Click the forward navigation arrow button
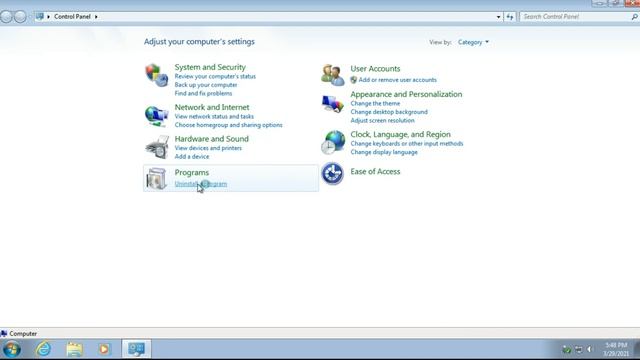This screenshot has width=640, height=360. [20, 17]
